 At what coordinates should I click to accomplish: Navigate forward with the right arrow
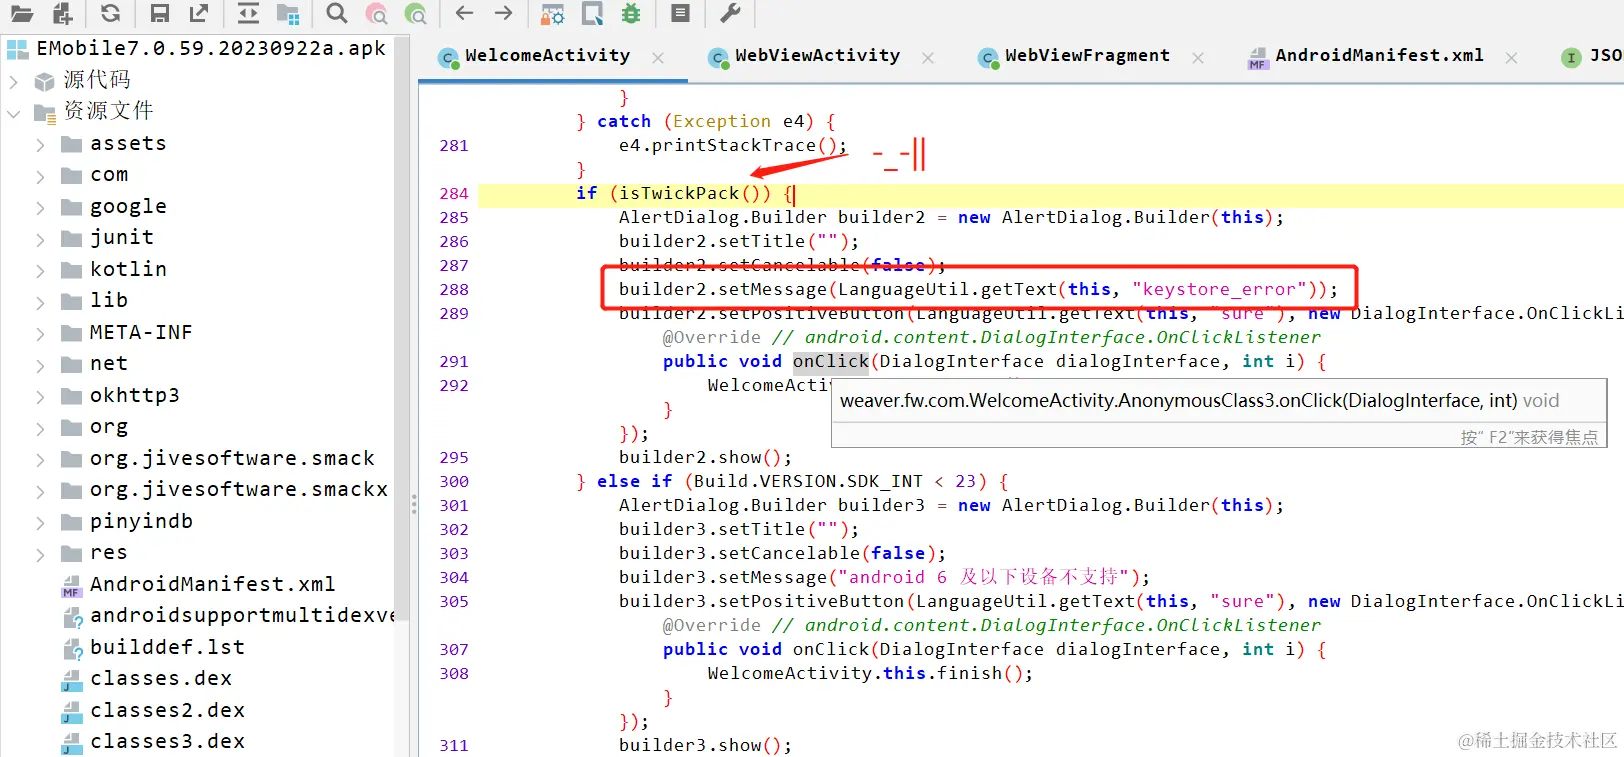tap(504, 13)
